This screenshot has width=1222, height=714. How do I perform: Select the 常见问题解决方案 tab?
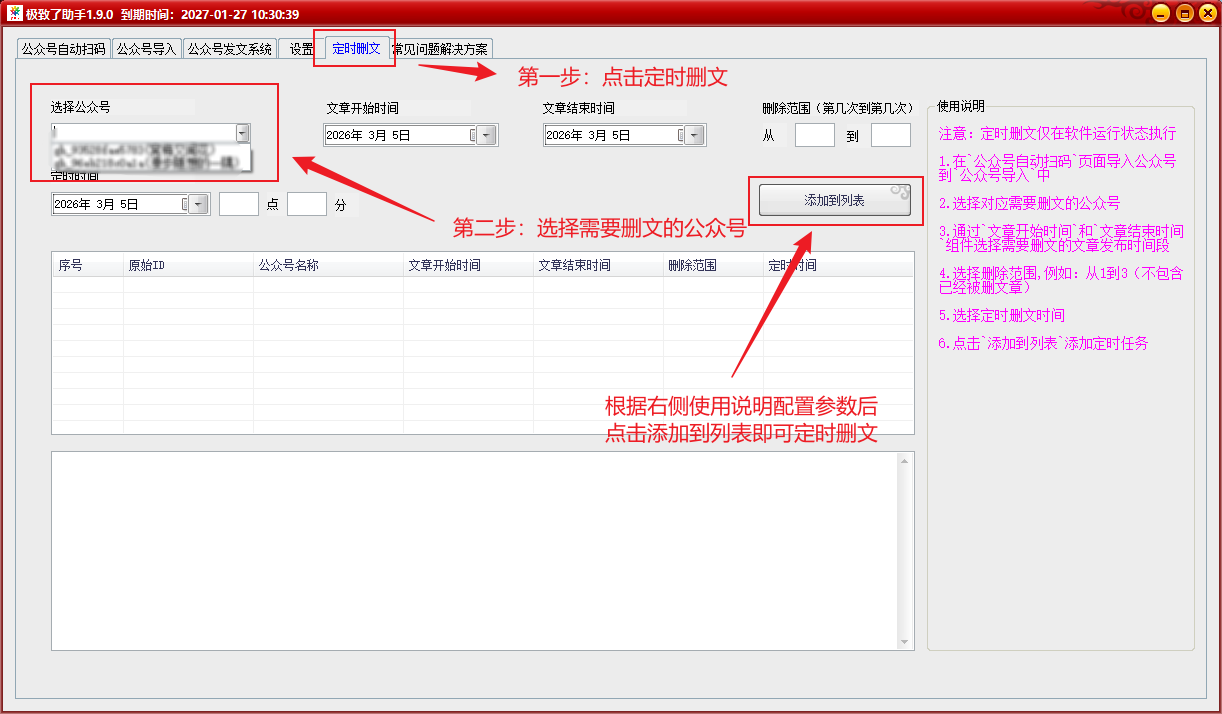441,49
